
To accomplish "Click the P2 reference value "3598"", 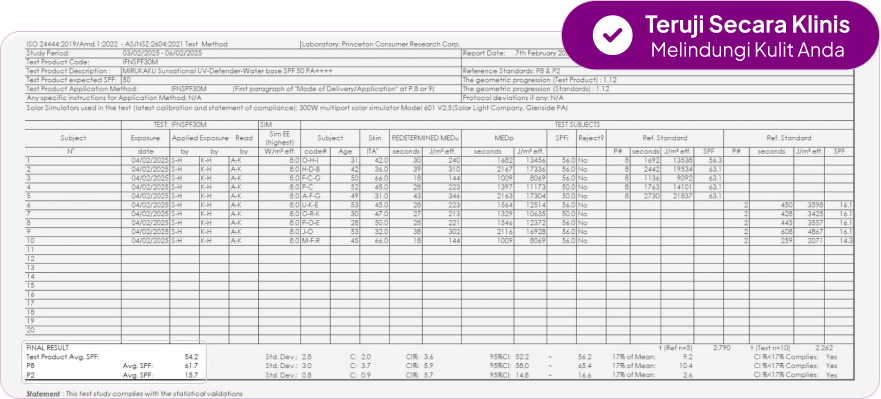I will click(x=815, y=206).
